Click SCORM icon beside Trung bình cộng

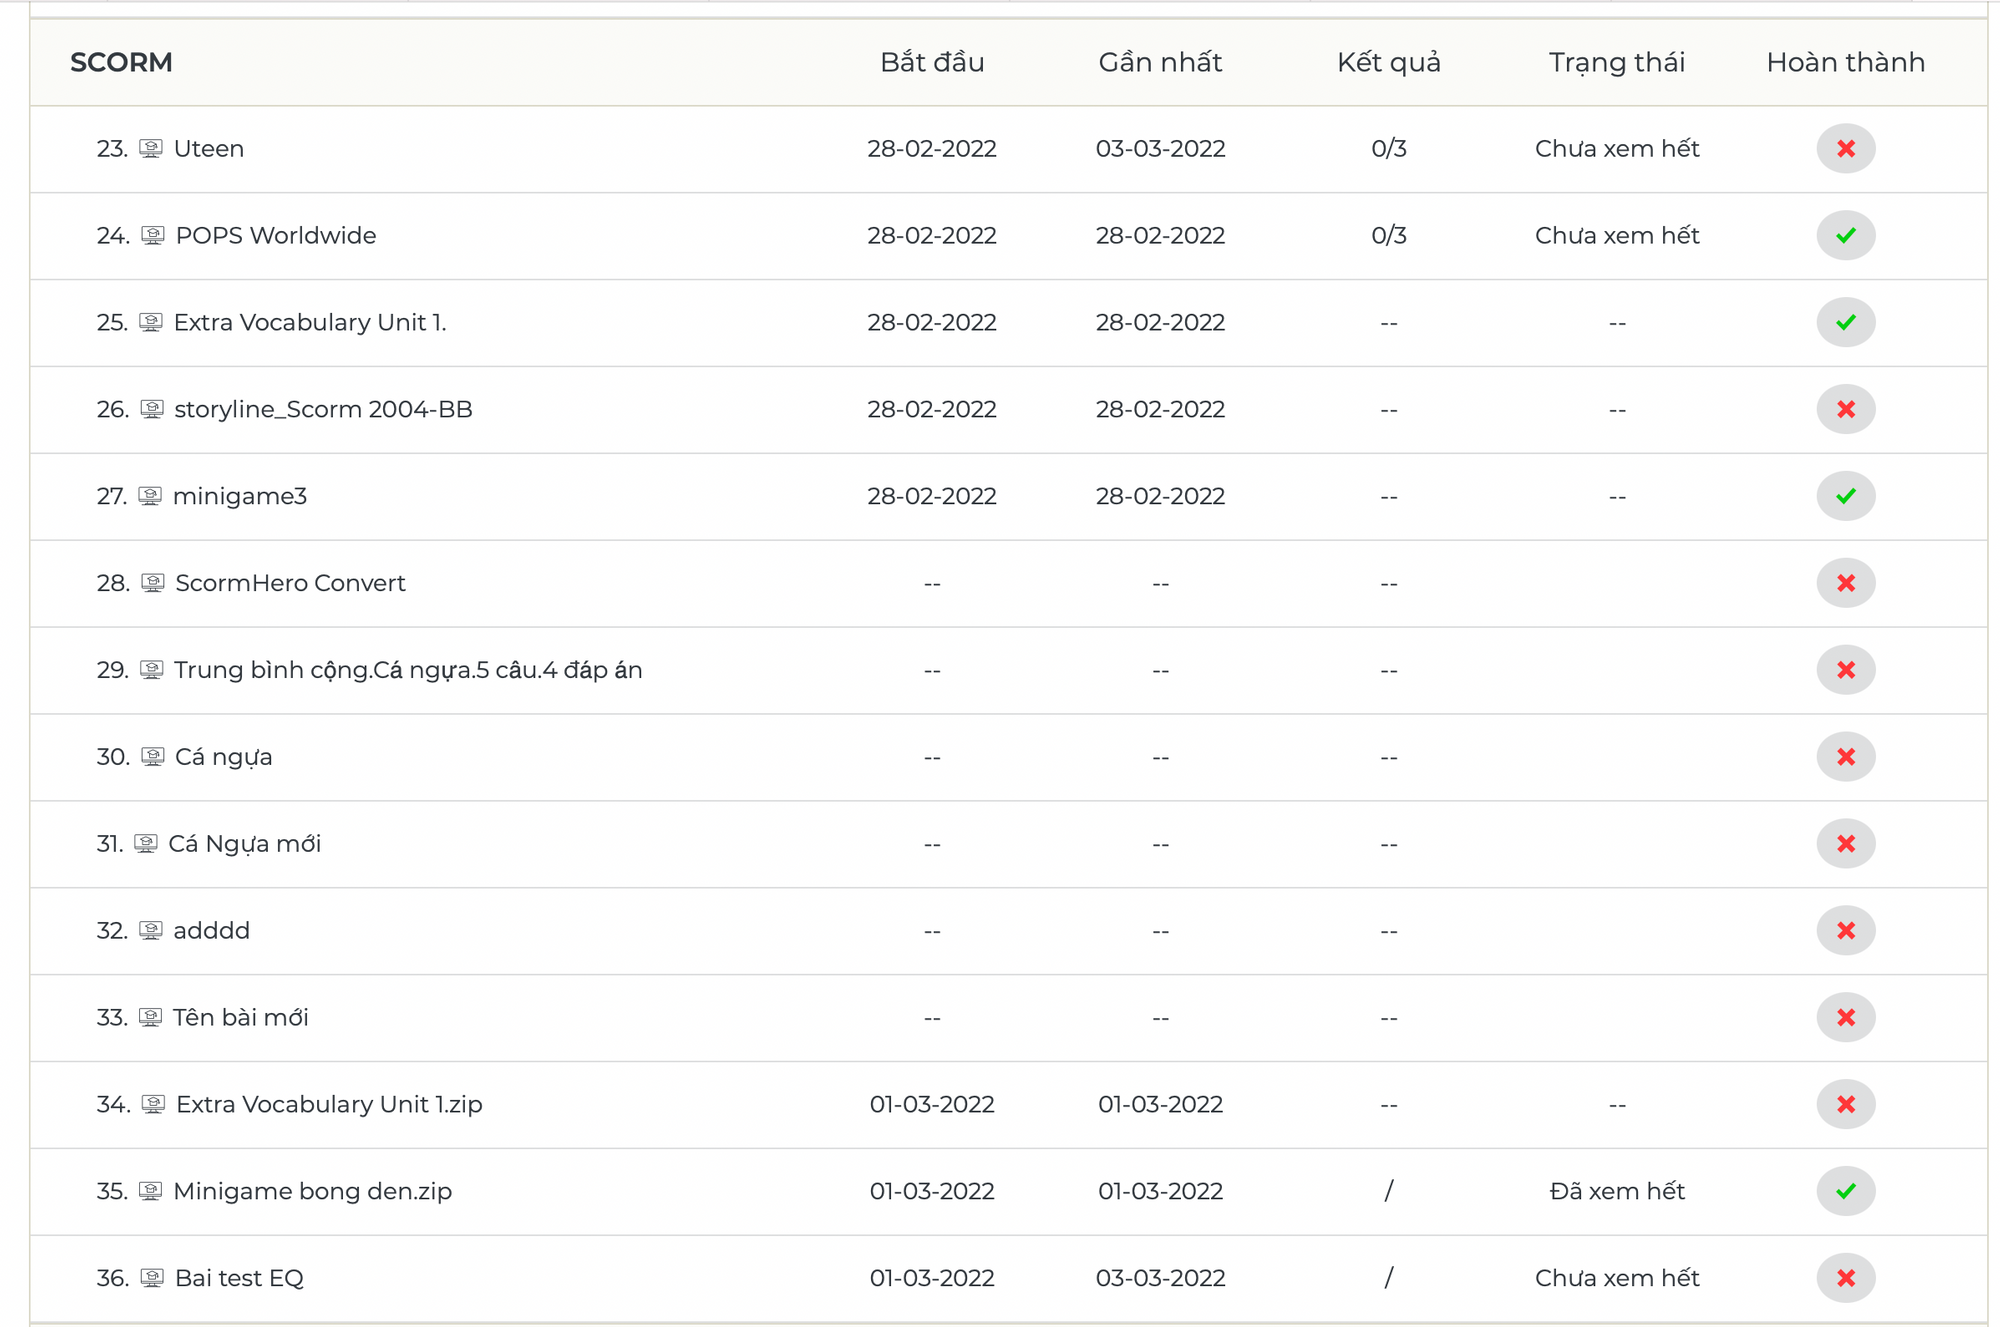151,670
